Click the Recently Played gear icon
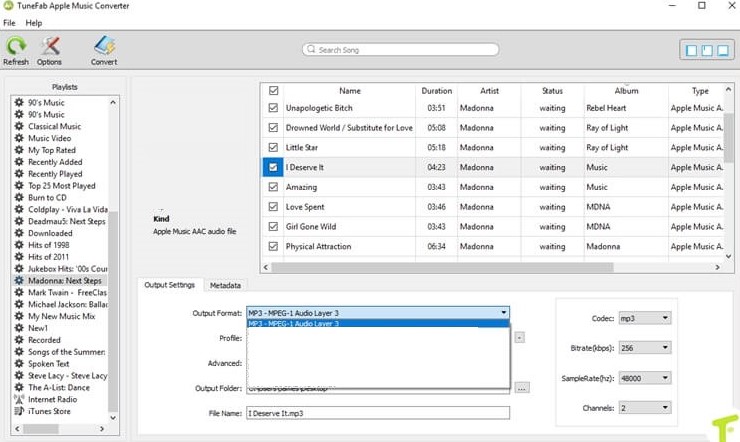The image size is (740, 442). click(x=19, y=174)
